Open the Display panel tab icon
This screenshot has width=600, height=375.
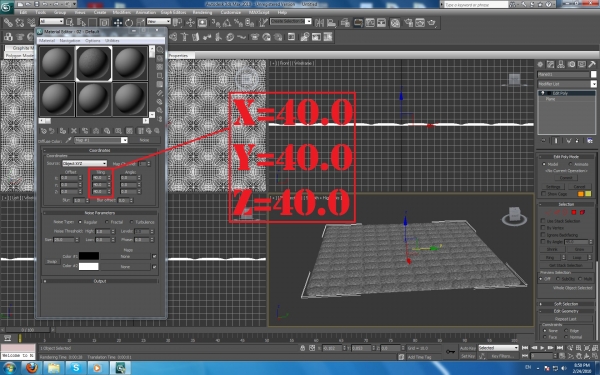(582, 64)
